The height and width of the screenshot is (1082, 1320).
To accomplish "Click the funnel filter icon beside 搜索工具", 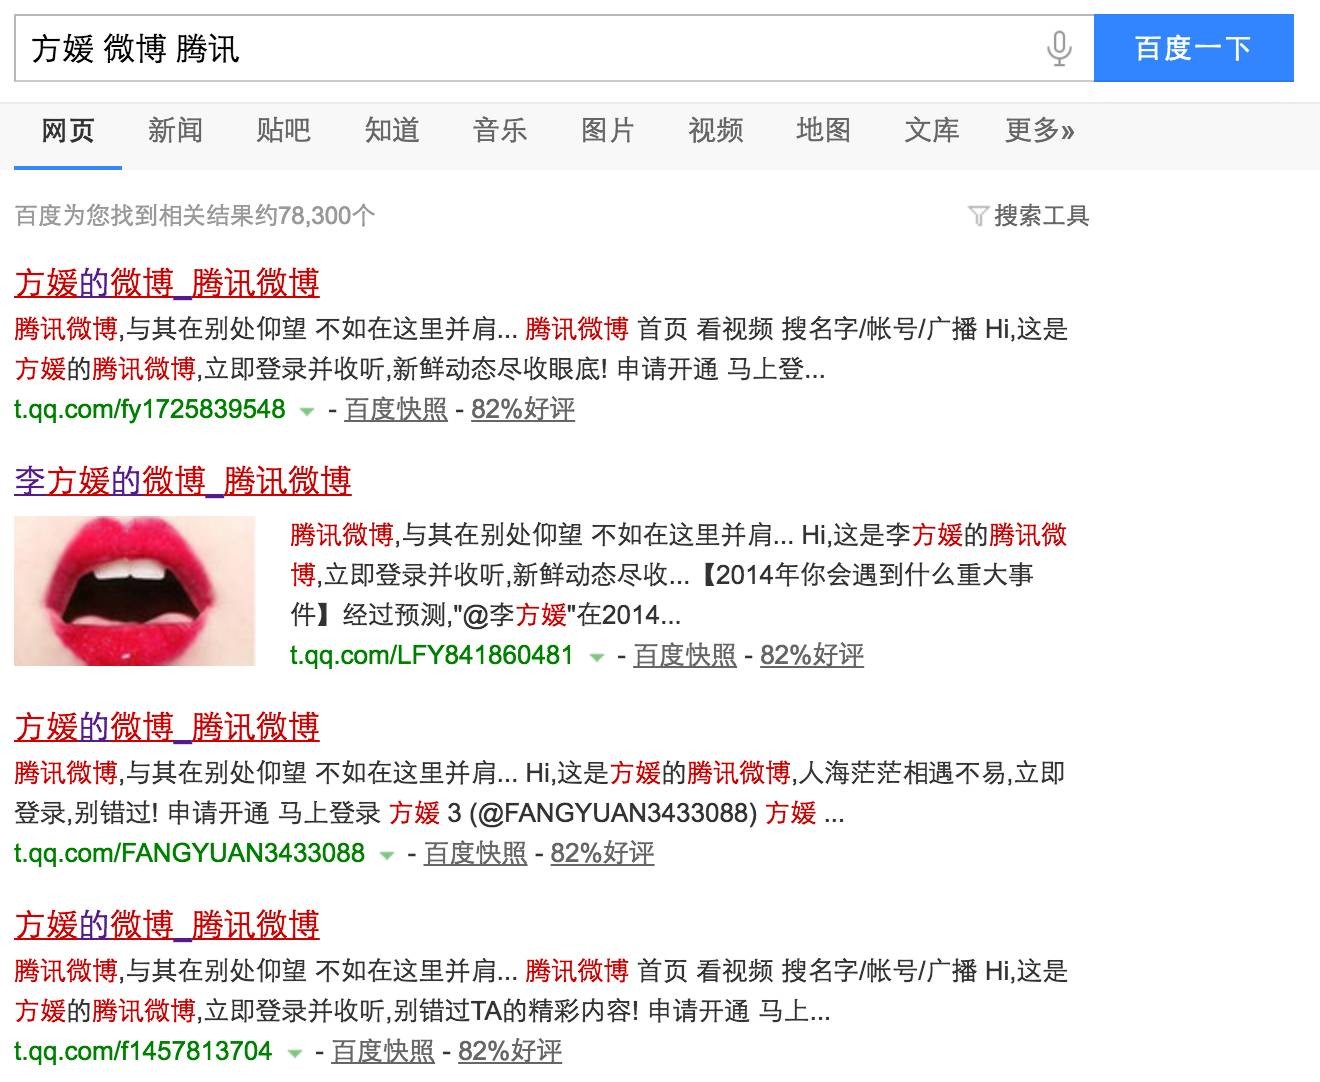I will pyautogui.click(x=979, y=215).
